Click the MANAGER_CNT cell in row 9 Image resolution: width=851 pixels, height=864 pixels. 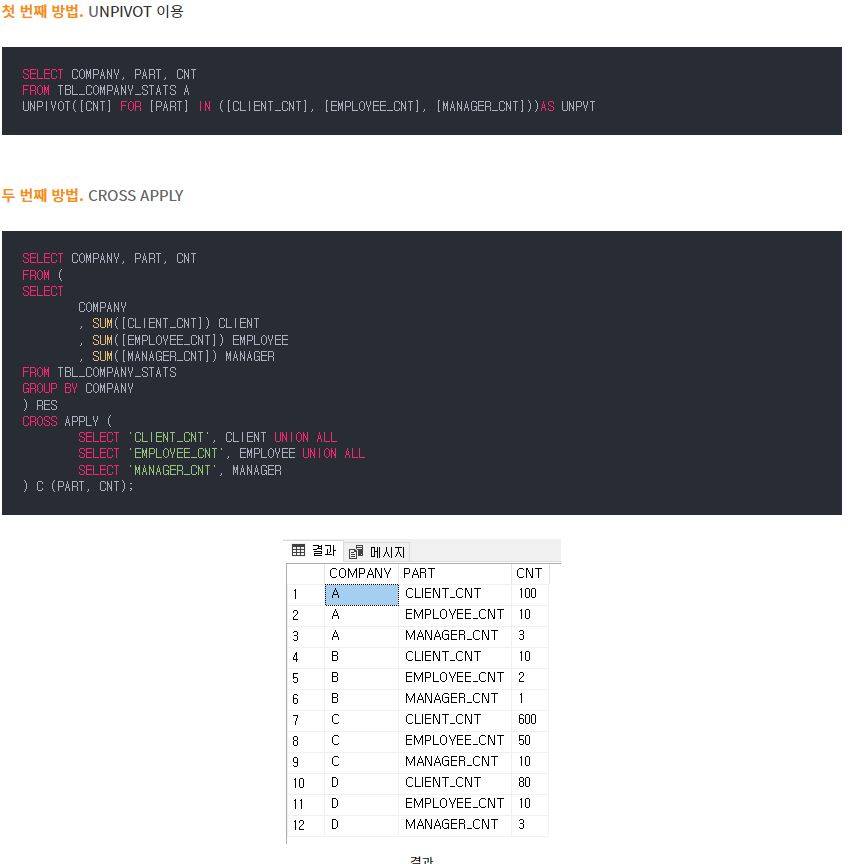pos(454,762)
